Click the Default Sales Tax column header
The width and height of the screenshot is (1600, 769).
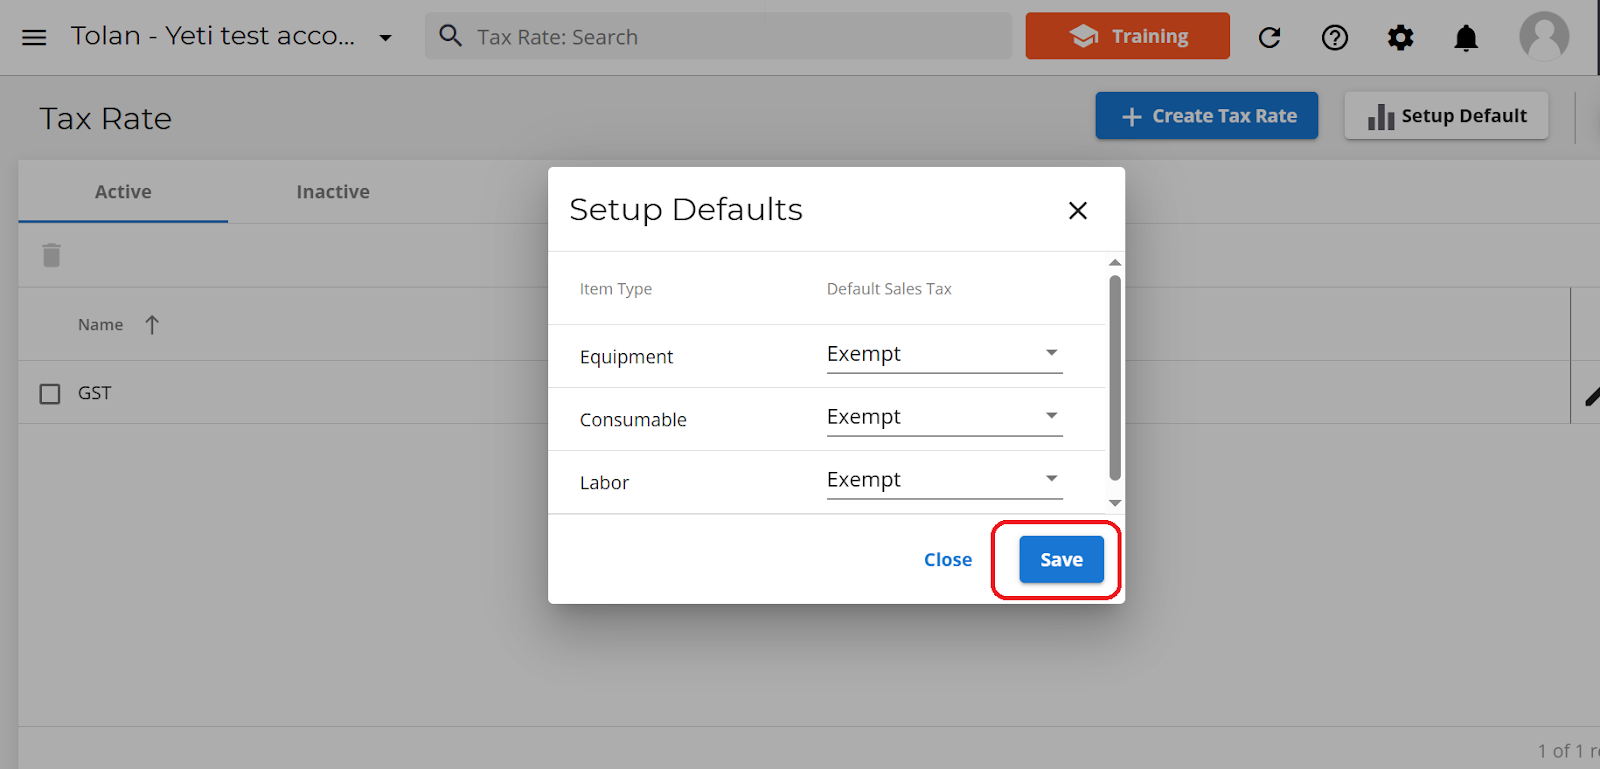click(889, 289)
